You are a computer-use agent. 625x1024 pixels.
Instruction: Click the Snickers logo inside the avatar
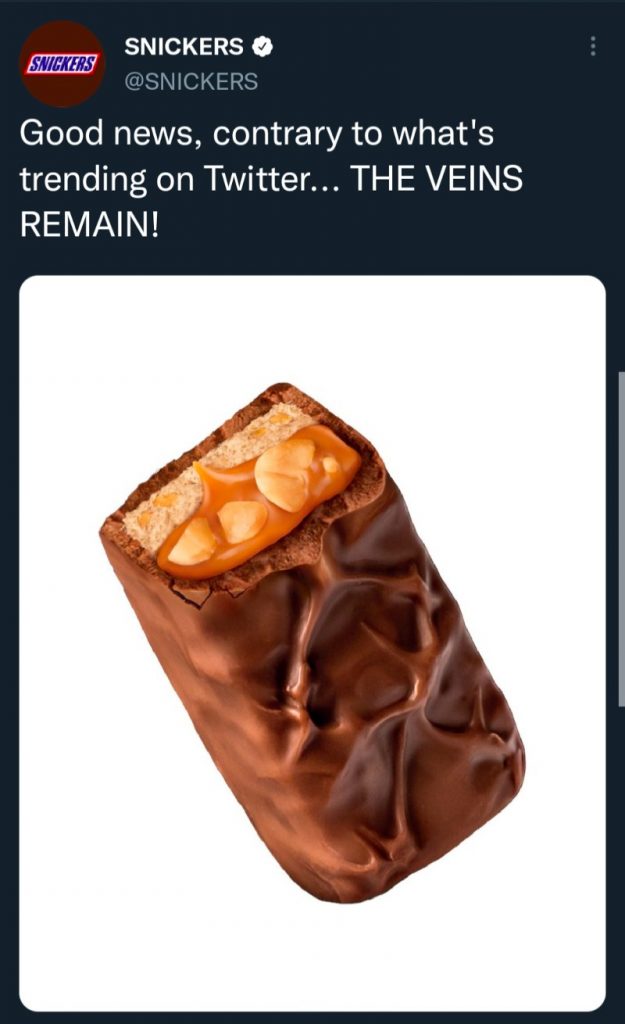61,64
